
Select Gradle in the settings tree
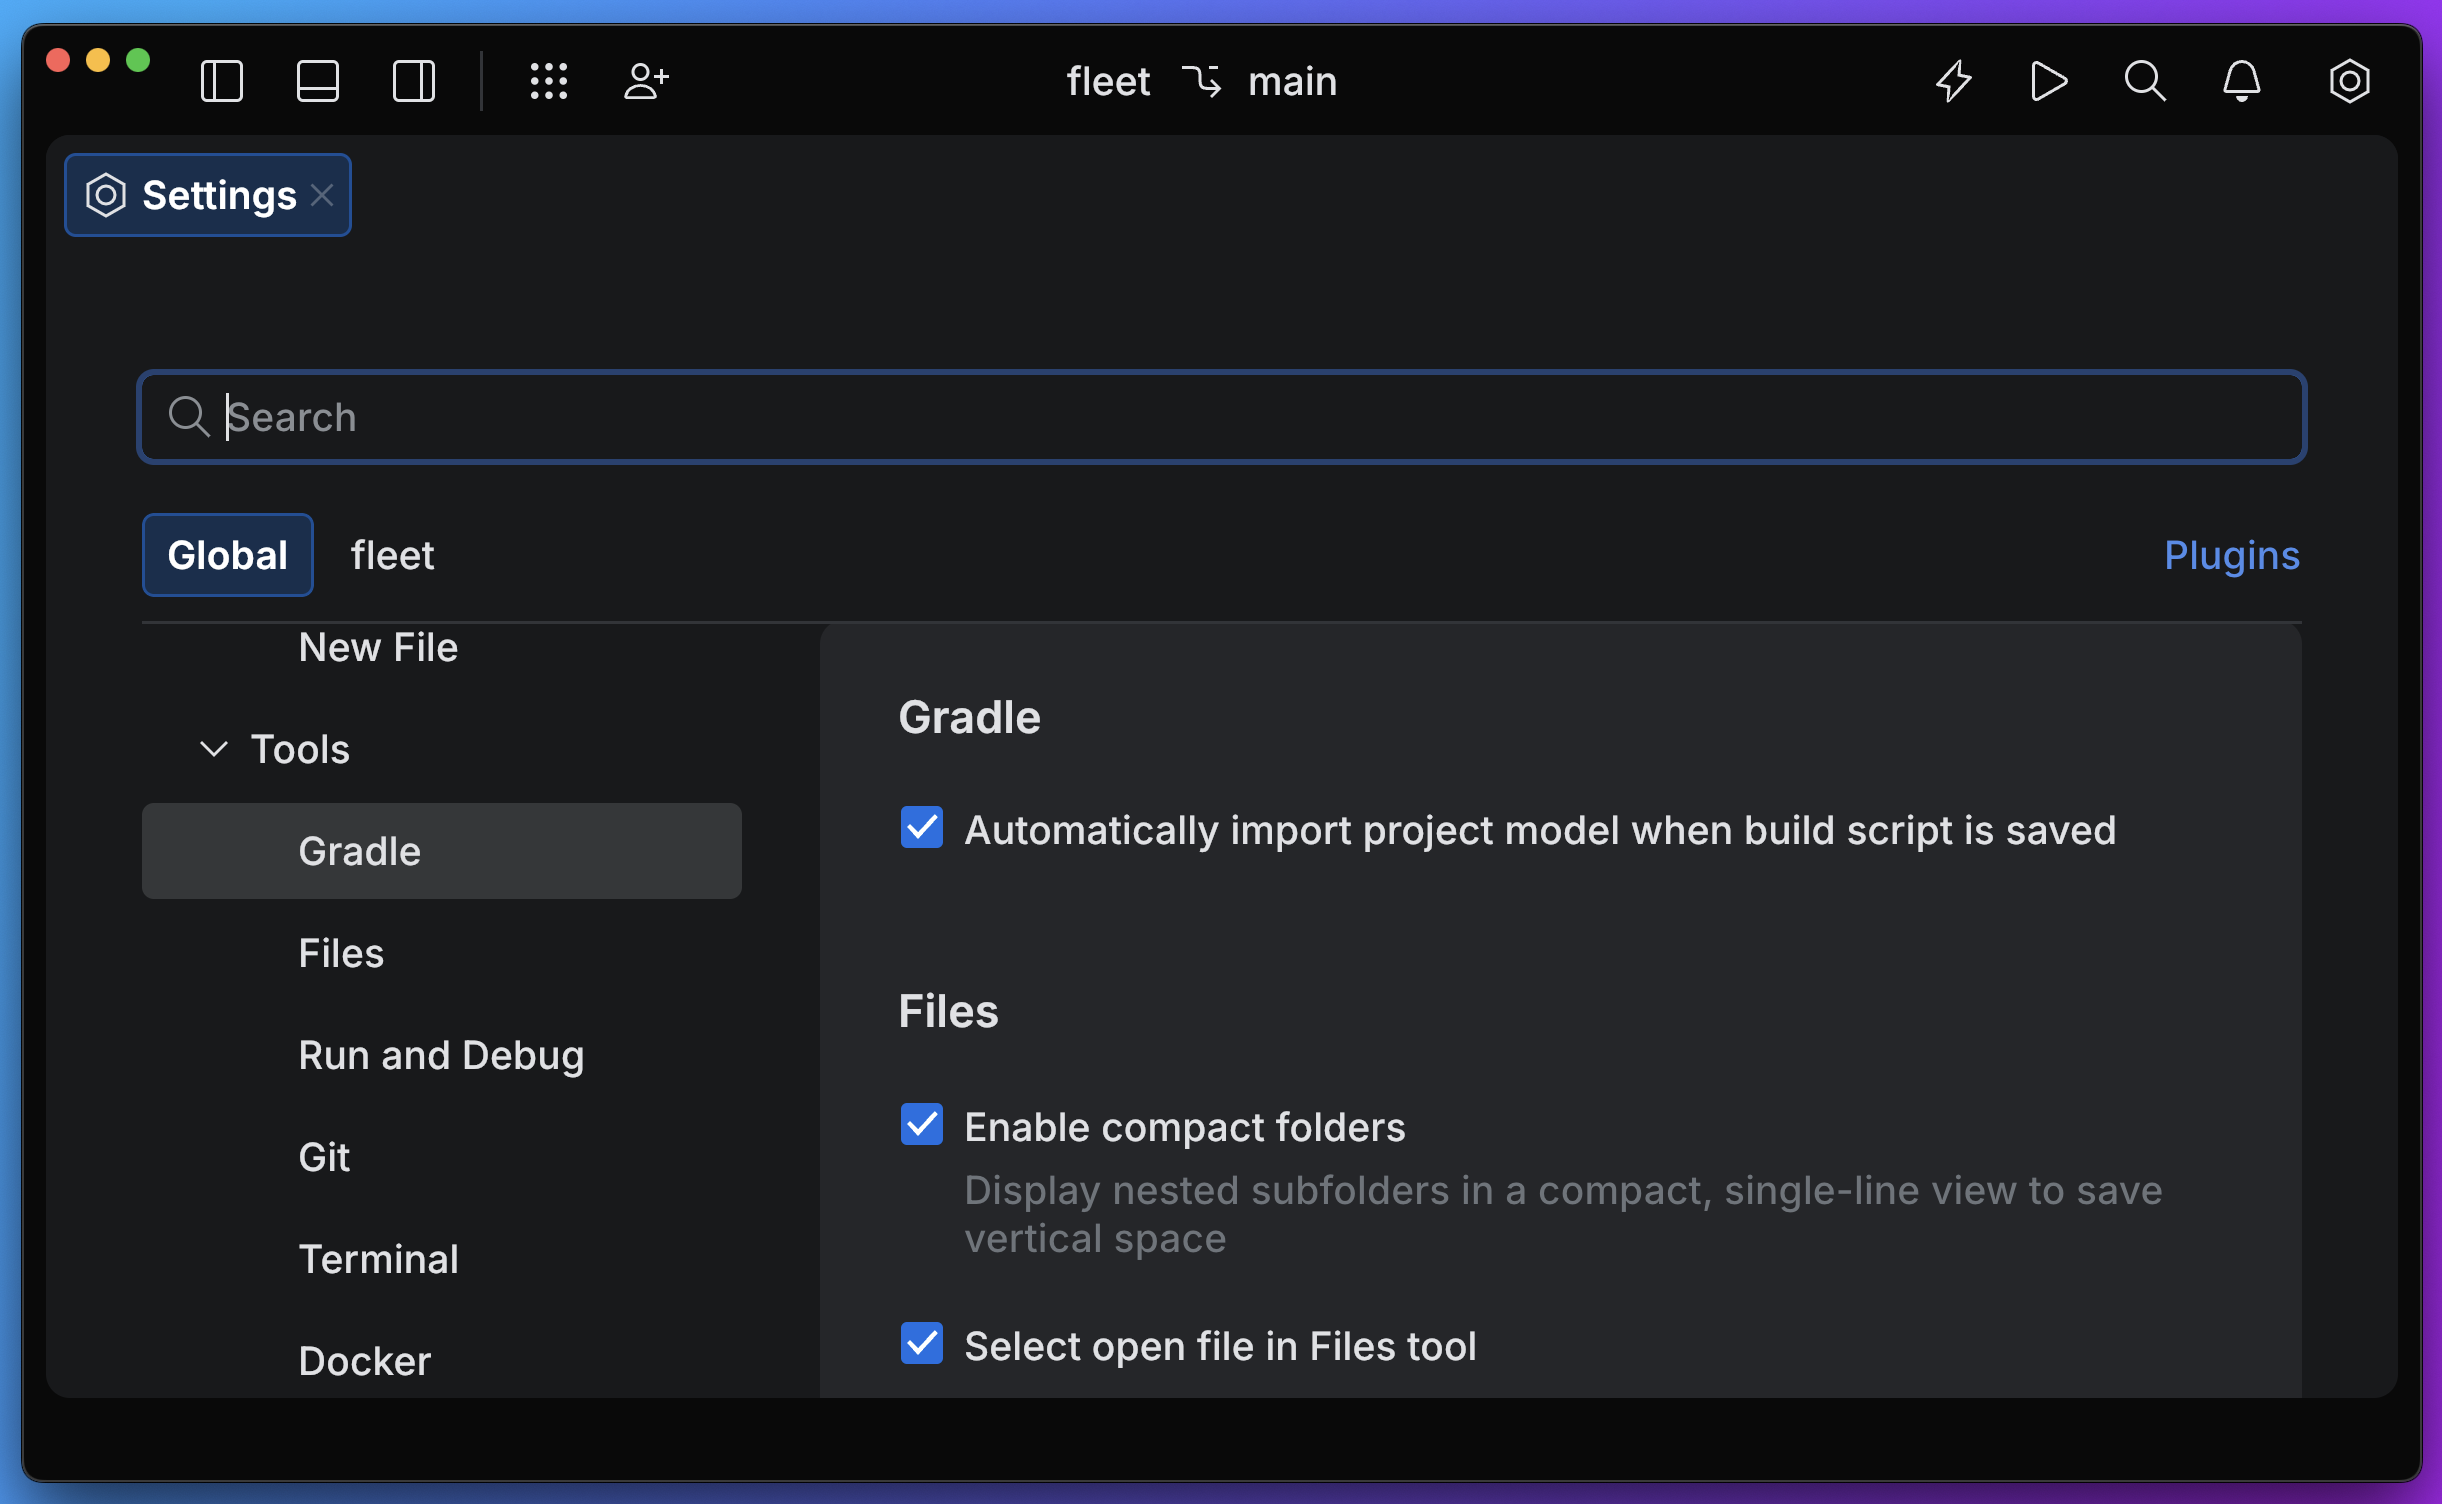442,851
